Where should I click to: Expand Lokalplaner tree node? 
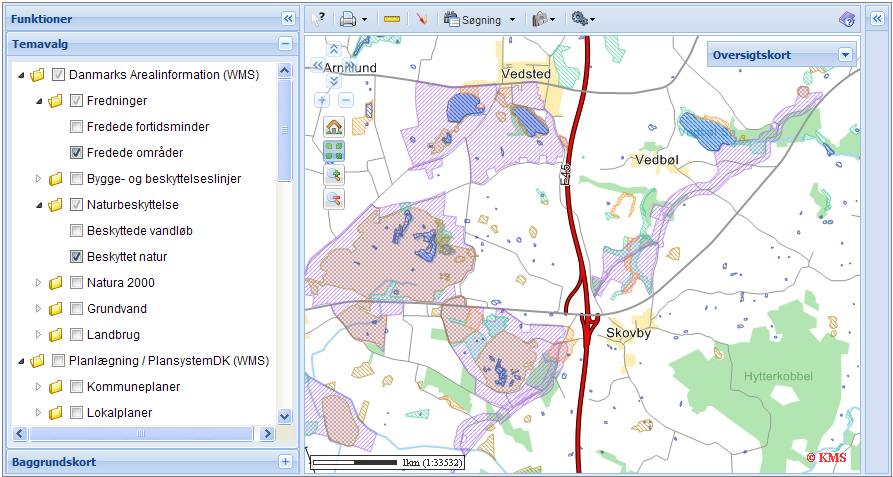click(x=39, y=413)
